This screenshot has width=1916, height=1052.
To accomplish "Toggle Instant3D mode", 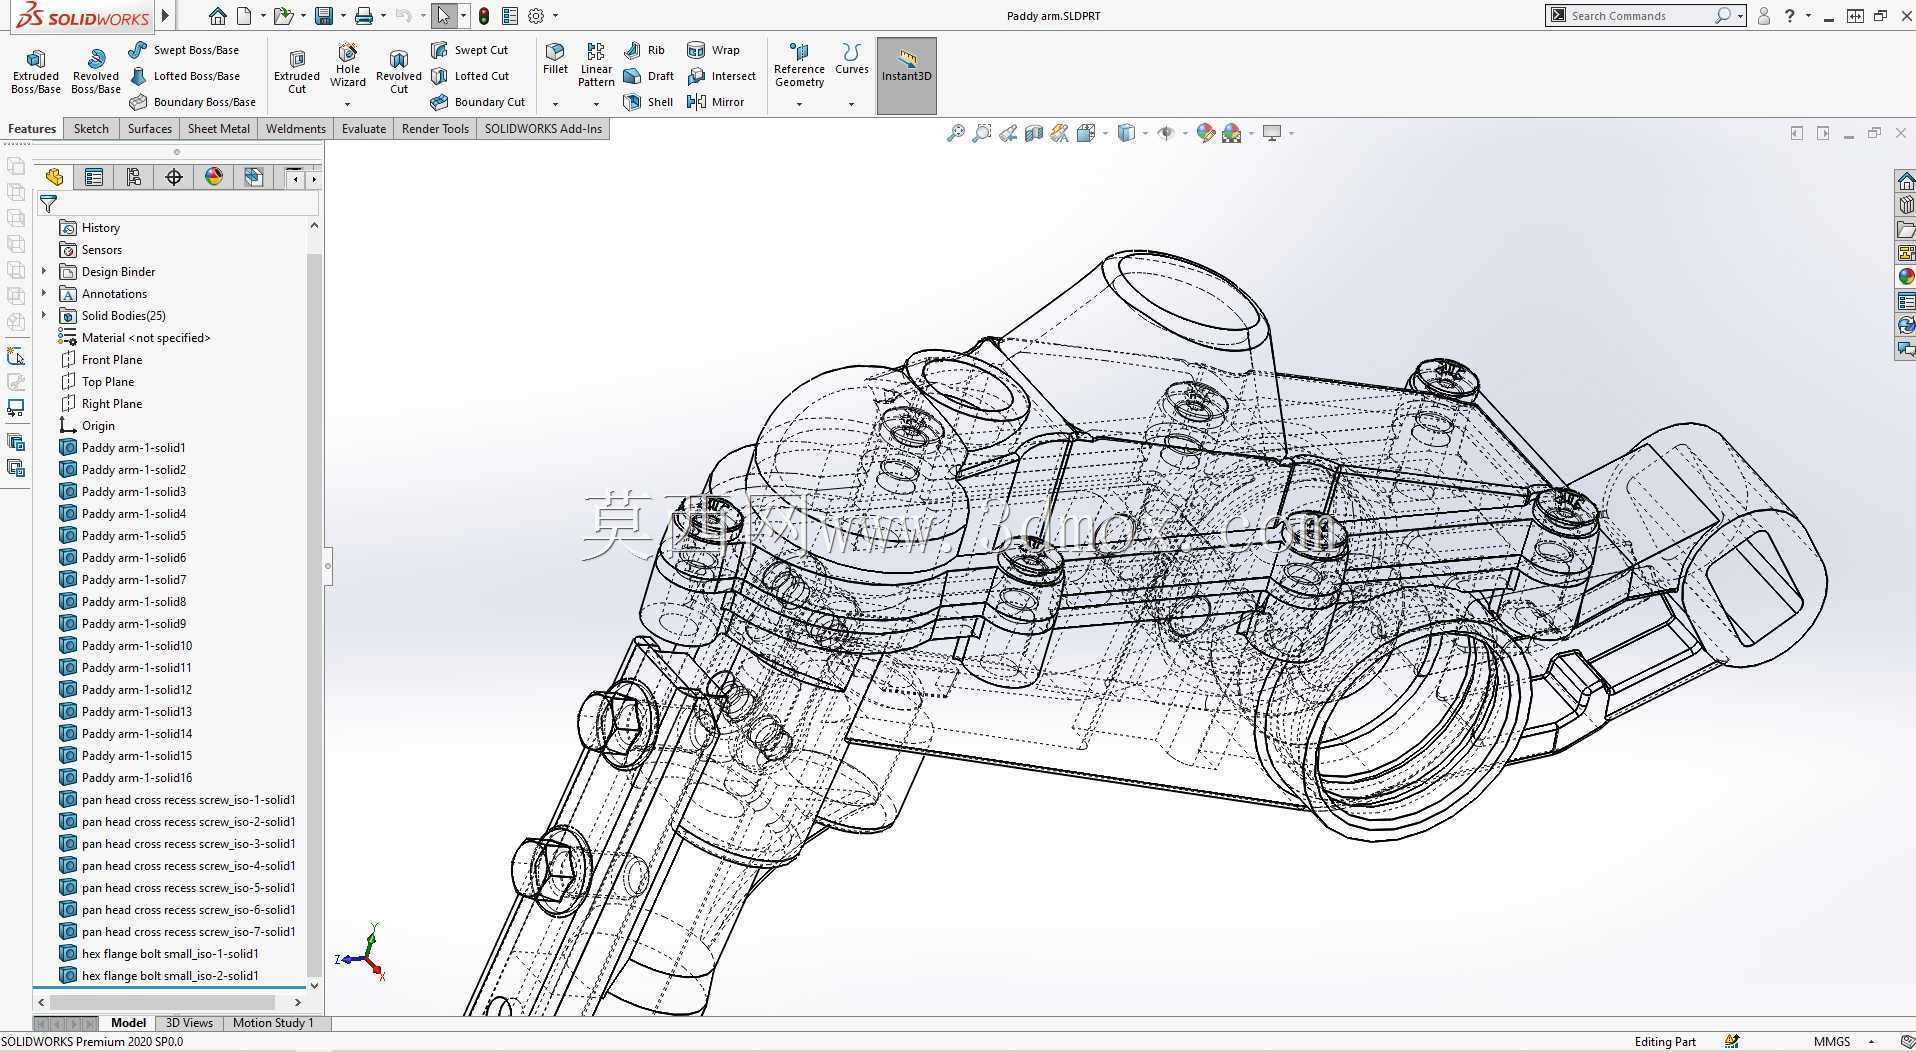I will [x=906, y=76].
